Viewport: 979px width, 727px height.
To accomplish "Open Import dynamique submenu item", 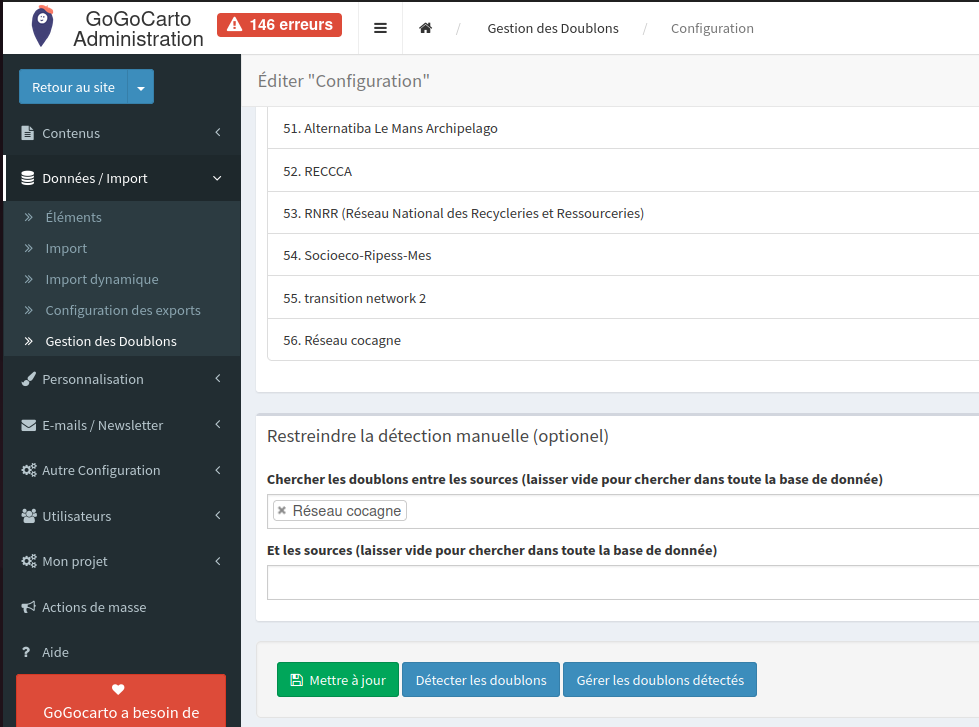I will coord(102,279).
